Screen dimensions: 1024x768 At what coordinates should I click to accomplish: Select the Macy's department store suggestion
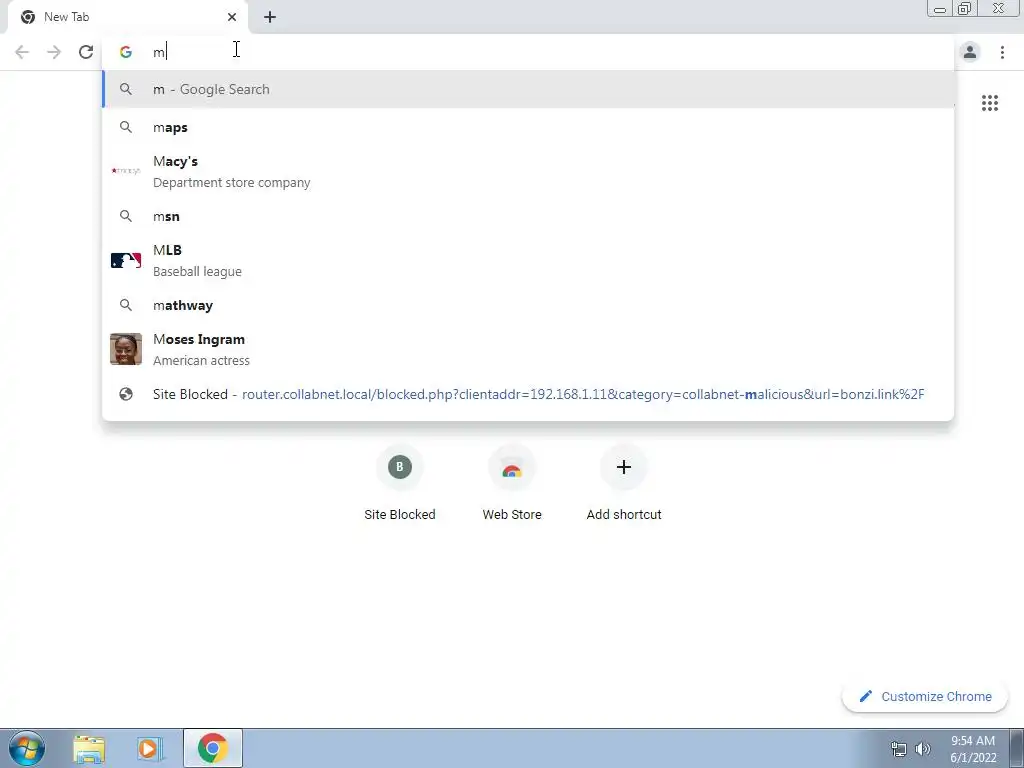tap(528, 171)
